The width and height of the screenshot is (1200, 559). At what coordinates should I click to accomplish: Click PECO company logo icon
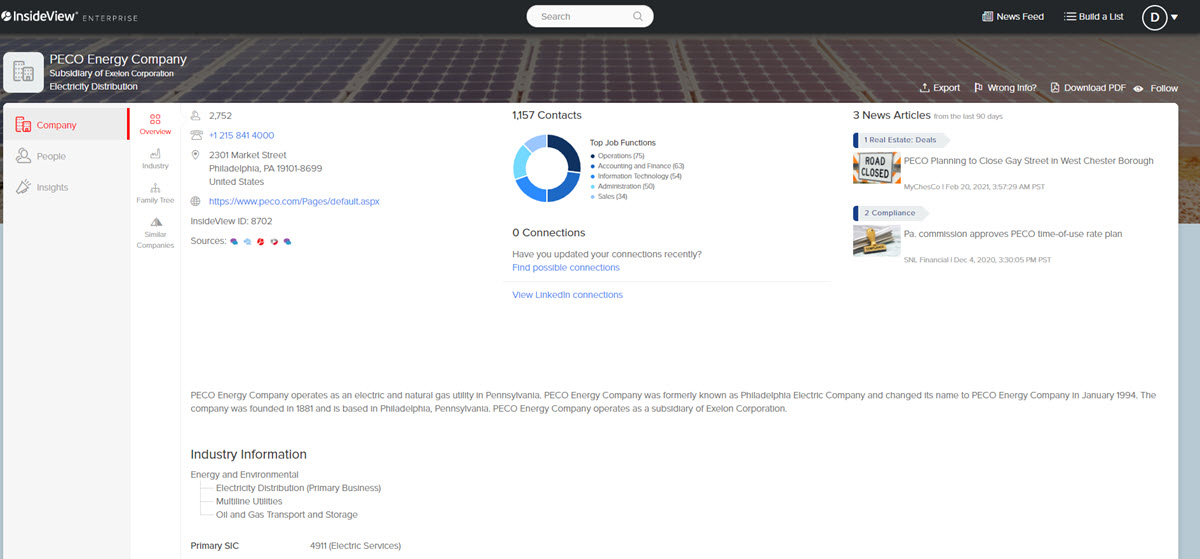pyautogui.click(x=24, y=73)
